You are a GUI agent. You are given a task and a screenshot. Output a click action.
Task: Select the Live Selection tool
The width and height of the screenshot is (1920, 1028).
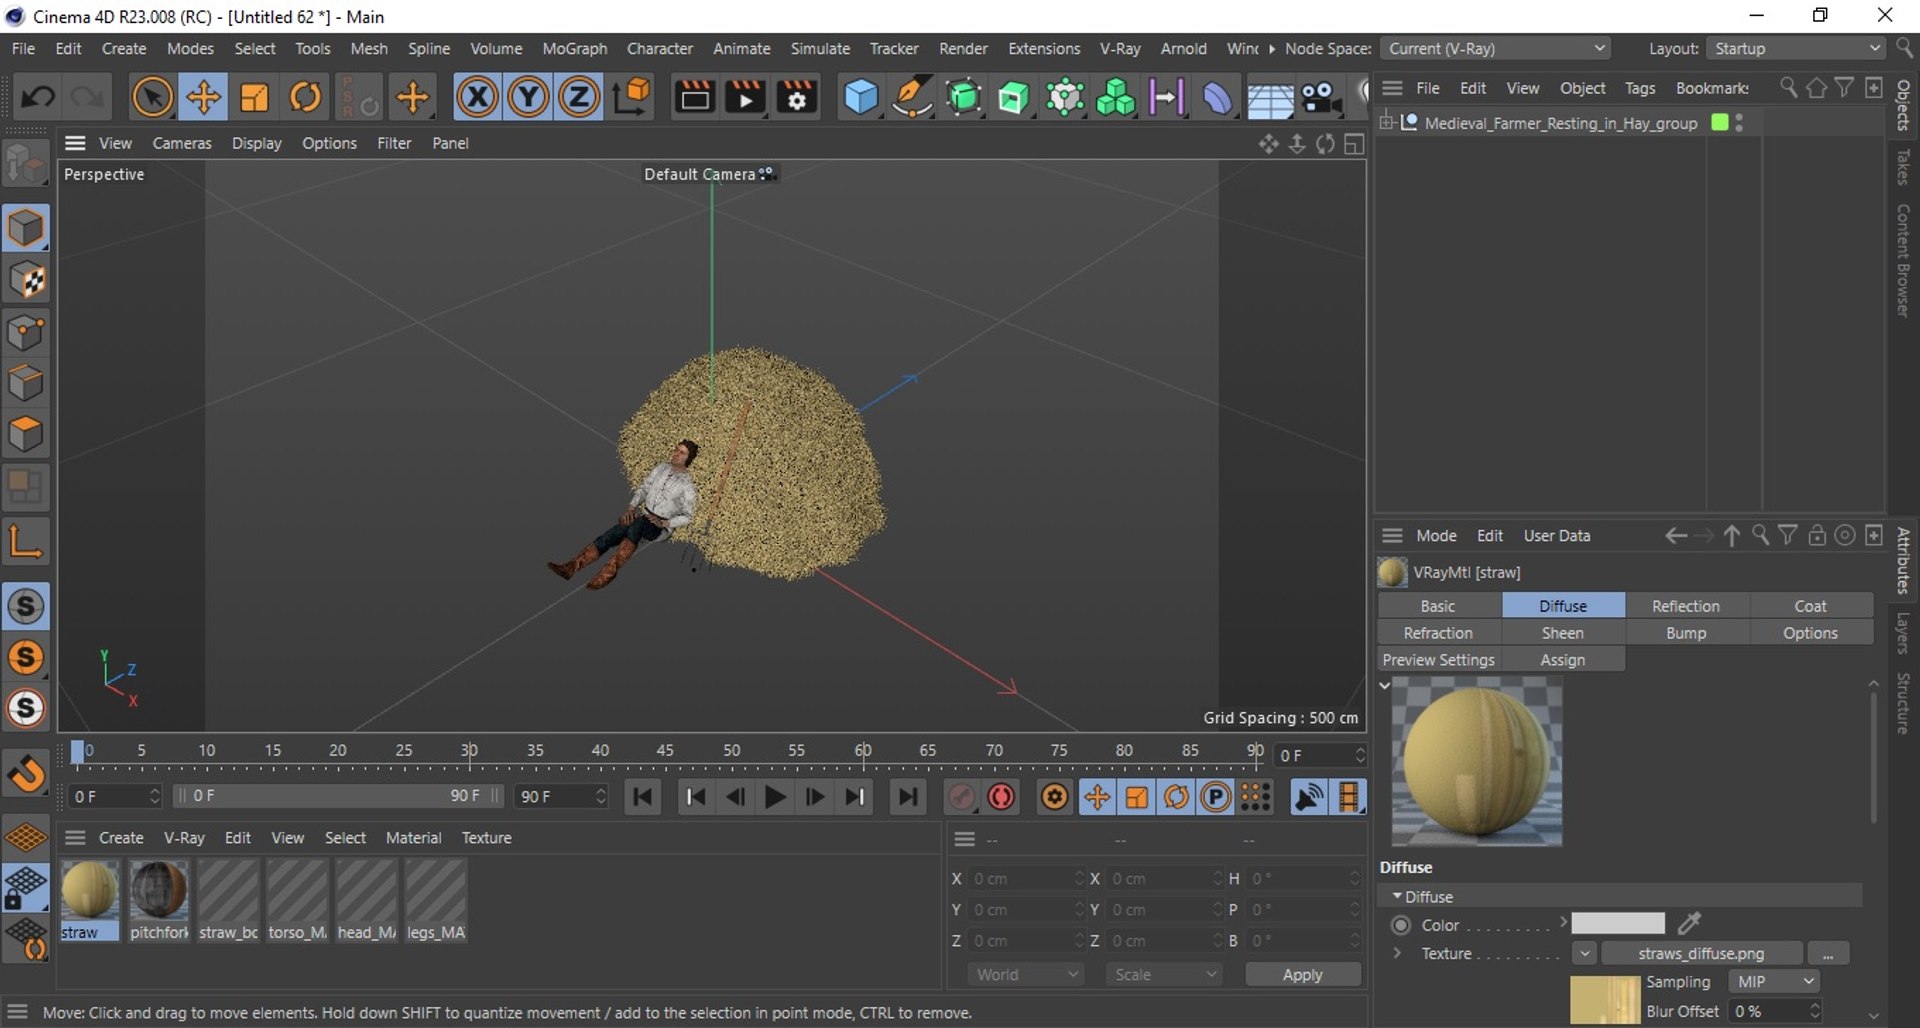point(152,97)
